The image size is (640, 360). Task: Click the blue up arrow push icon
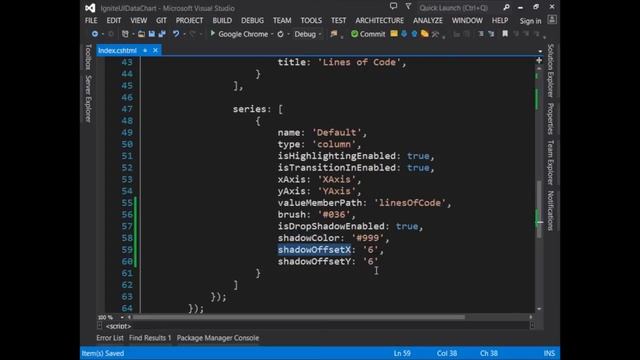tap(414, 34)
